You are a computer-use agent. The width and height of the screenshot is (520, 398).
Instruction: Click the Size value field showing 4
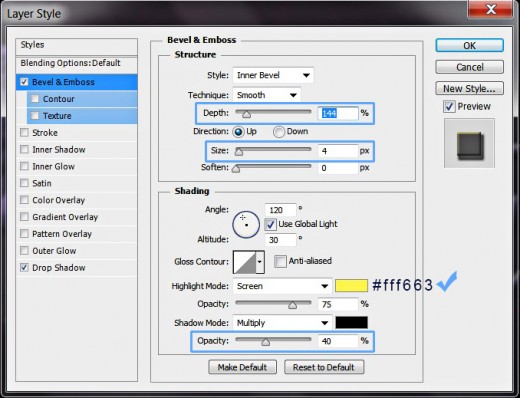(x=338, y=151)
